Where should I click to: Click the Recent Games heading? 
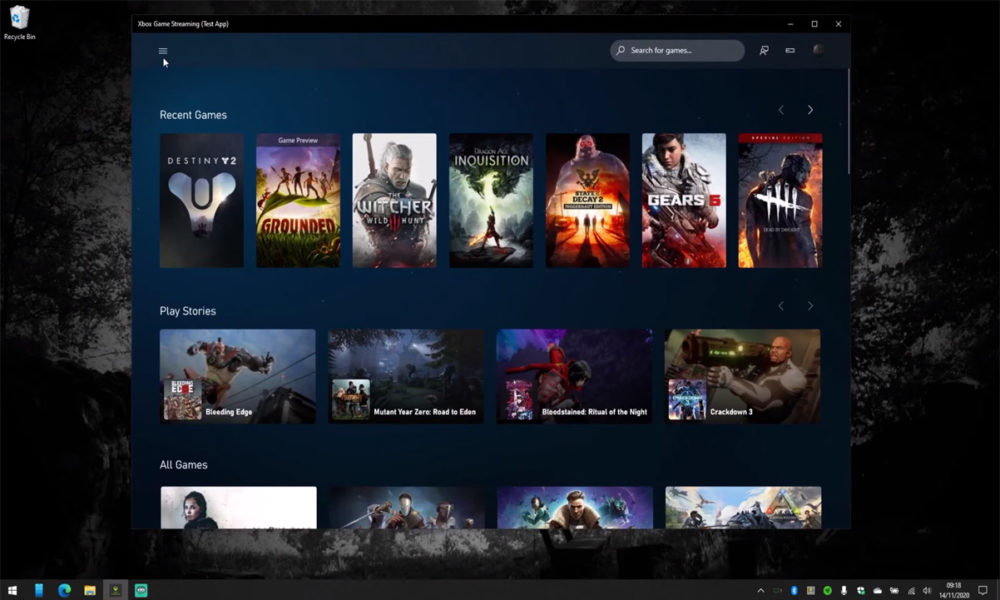click(x=193, y=115)
